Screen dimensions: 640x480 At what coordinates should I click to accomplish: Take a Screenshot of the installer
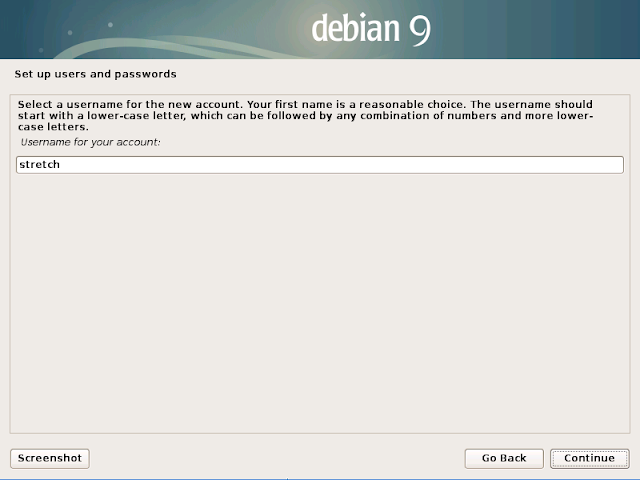tap(50, 458)
